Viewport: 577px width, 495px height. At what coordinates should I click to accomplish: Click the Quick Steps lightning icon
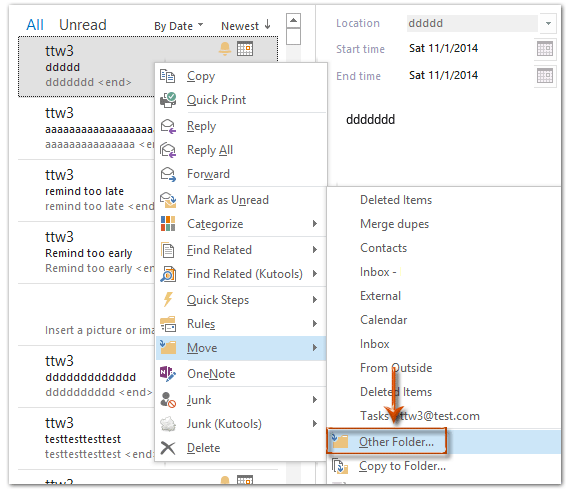tap(168, 300)
